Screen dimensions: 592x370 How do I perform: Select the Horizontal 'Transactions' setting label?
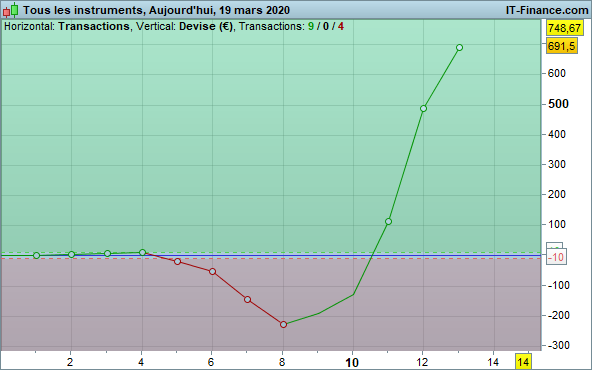[94, 26]
